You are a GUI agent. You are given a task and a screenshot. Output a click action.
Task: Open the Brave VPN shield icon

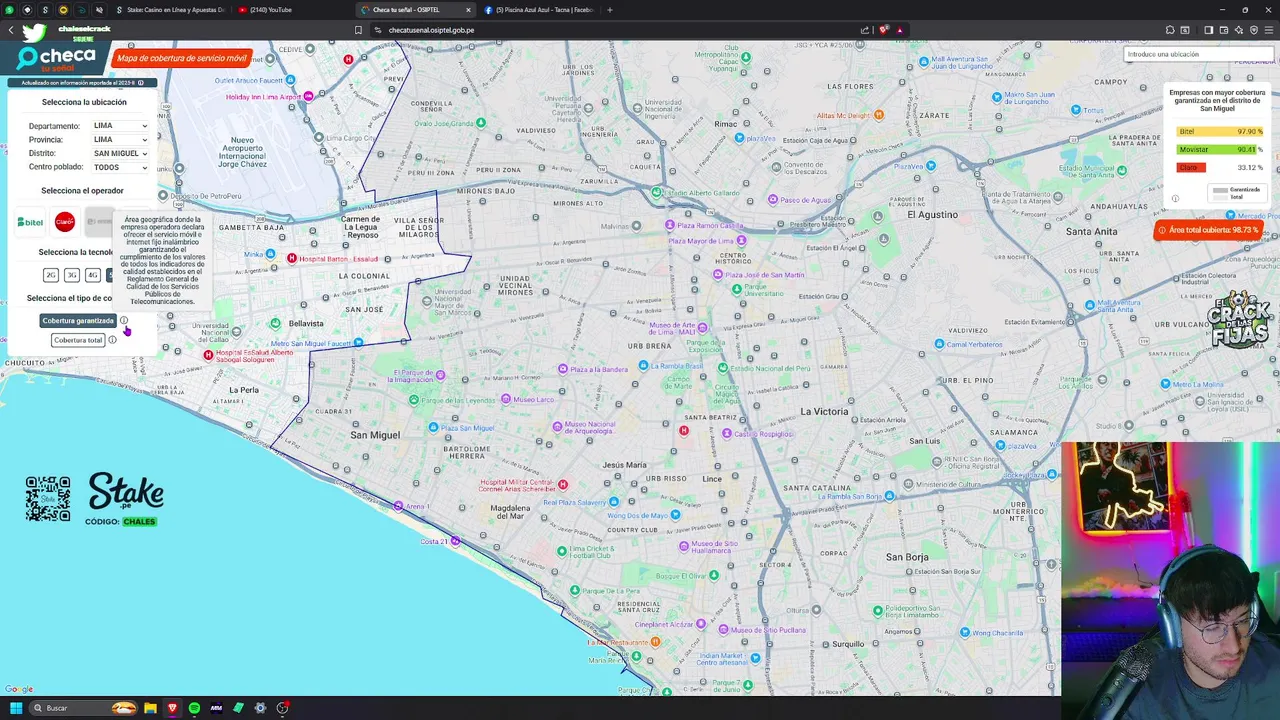click(1253, 30)
